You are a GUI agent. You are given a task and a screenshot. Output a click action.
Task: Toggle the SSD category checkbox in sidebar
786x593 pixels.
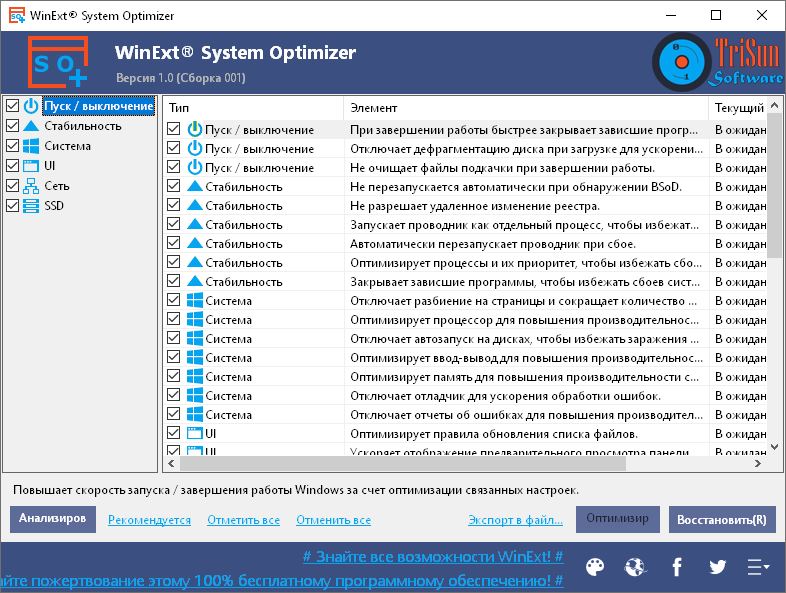pos(13,206)
